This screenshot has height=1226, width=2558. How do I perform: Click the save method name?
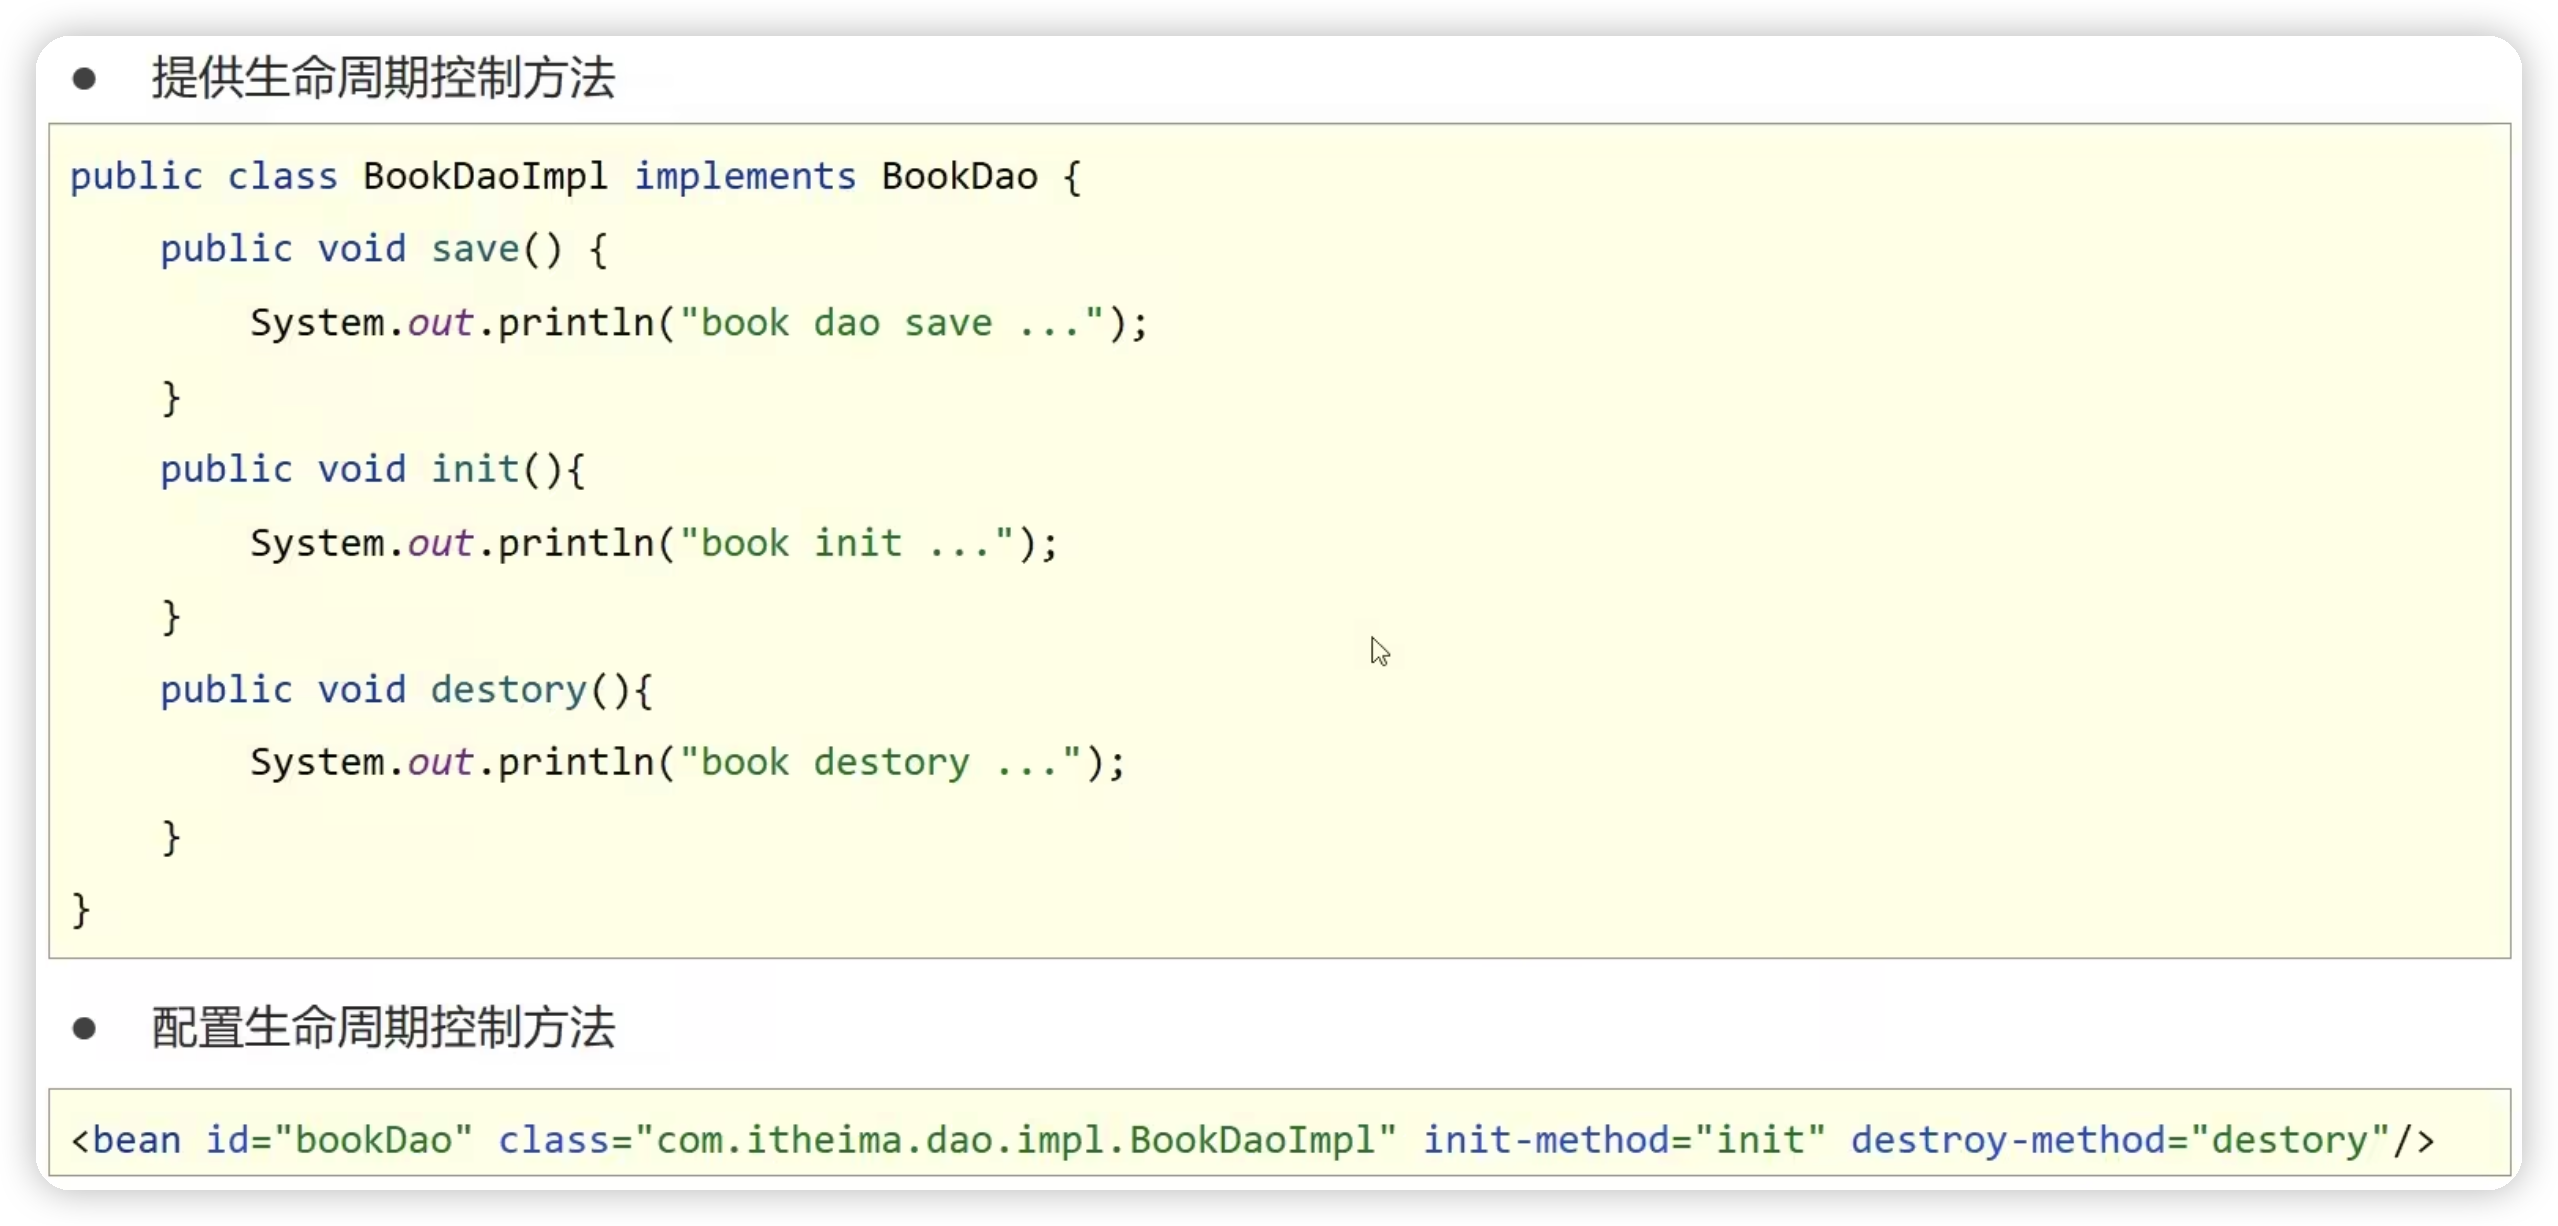tap(475, 250)
